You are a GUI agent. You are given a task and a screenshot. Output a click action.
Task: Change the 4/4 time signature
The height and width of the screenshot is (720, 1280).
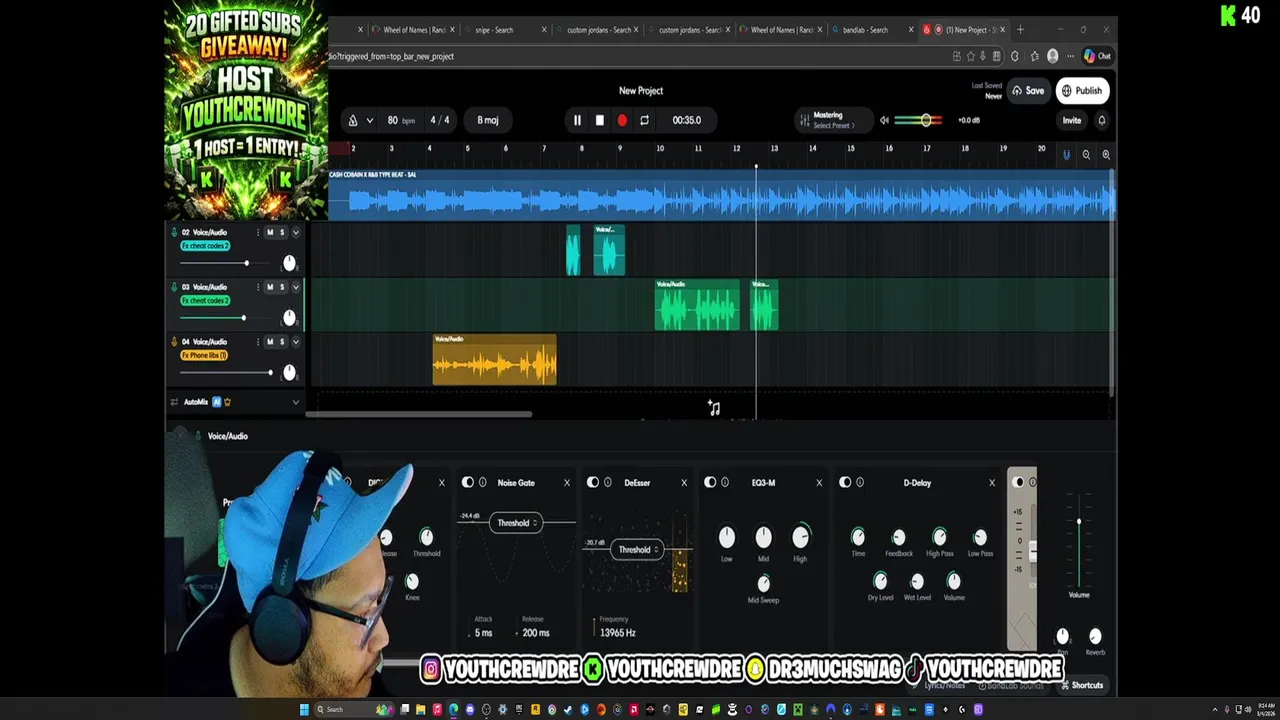click(439, 120)
